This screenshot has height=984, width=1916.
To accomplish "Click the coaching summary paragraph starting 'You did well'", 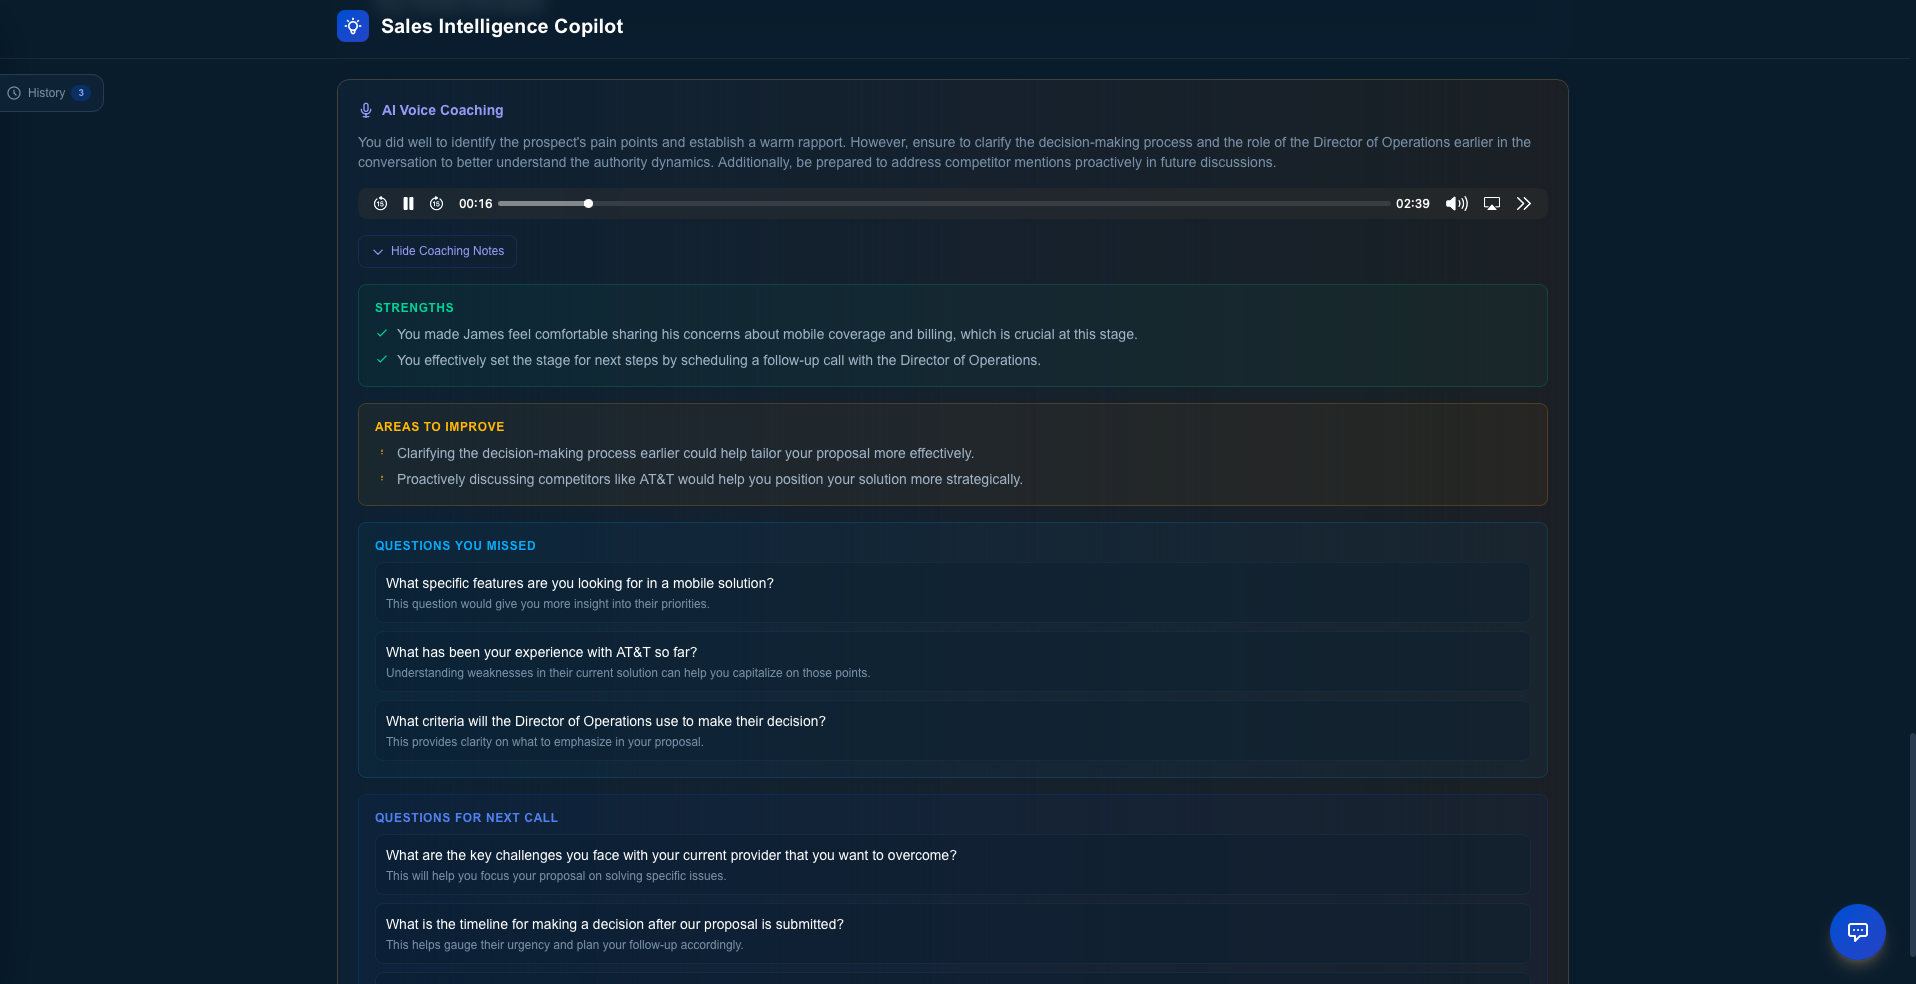I will 944,152.
